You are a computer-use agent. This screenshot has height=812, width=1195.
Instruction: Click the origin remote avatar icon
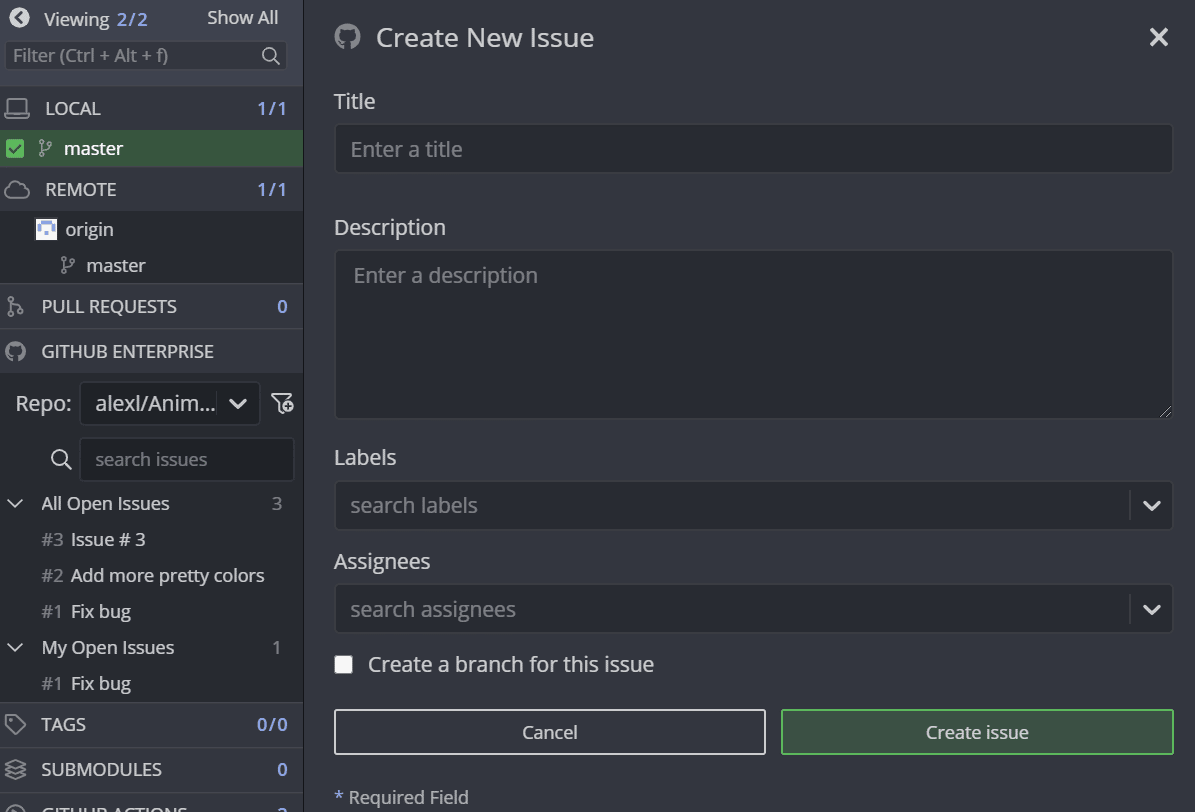click(46, 229)
